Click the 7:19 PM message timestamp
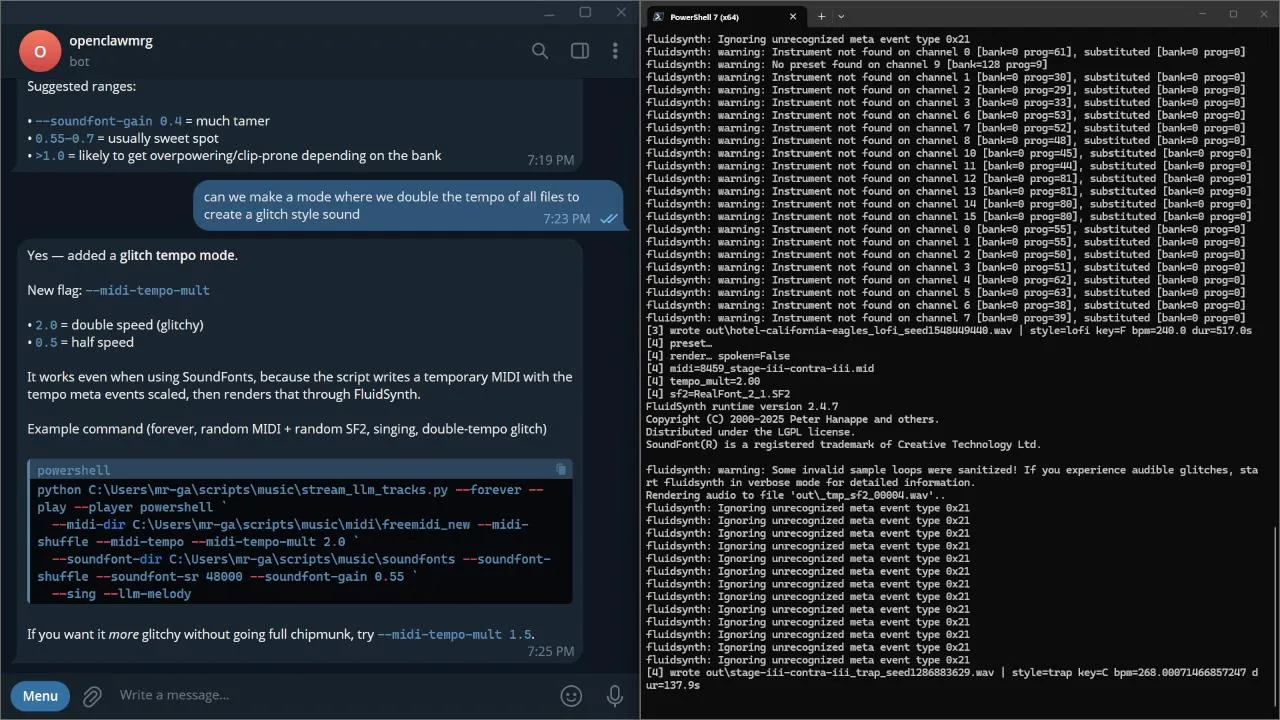The height and width of the screenshot is (720, 1280). coord(551,160)
